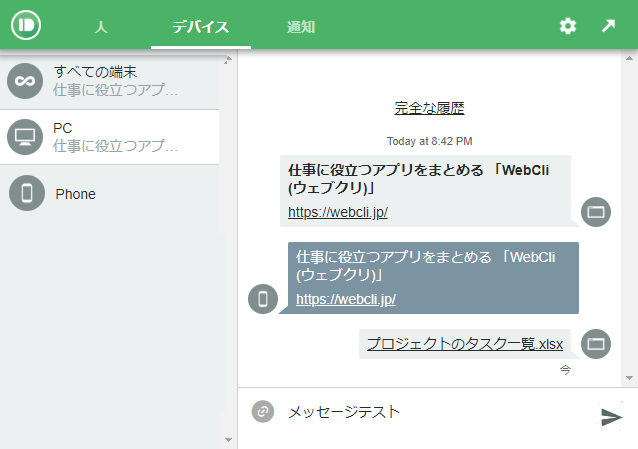Viewport: 638px width, 449px height.
Task: Open the 完全な履歴 link
Action: [429, 108]
